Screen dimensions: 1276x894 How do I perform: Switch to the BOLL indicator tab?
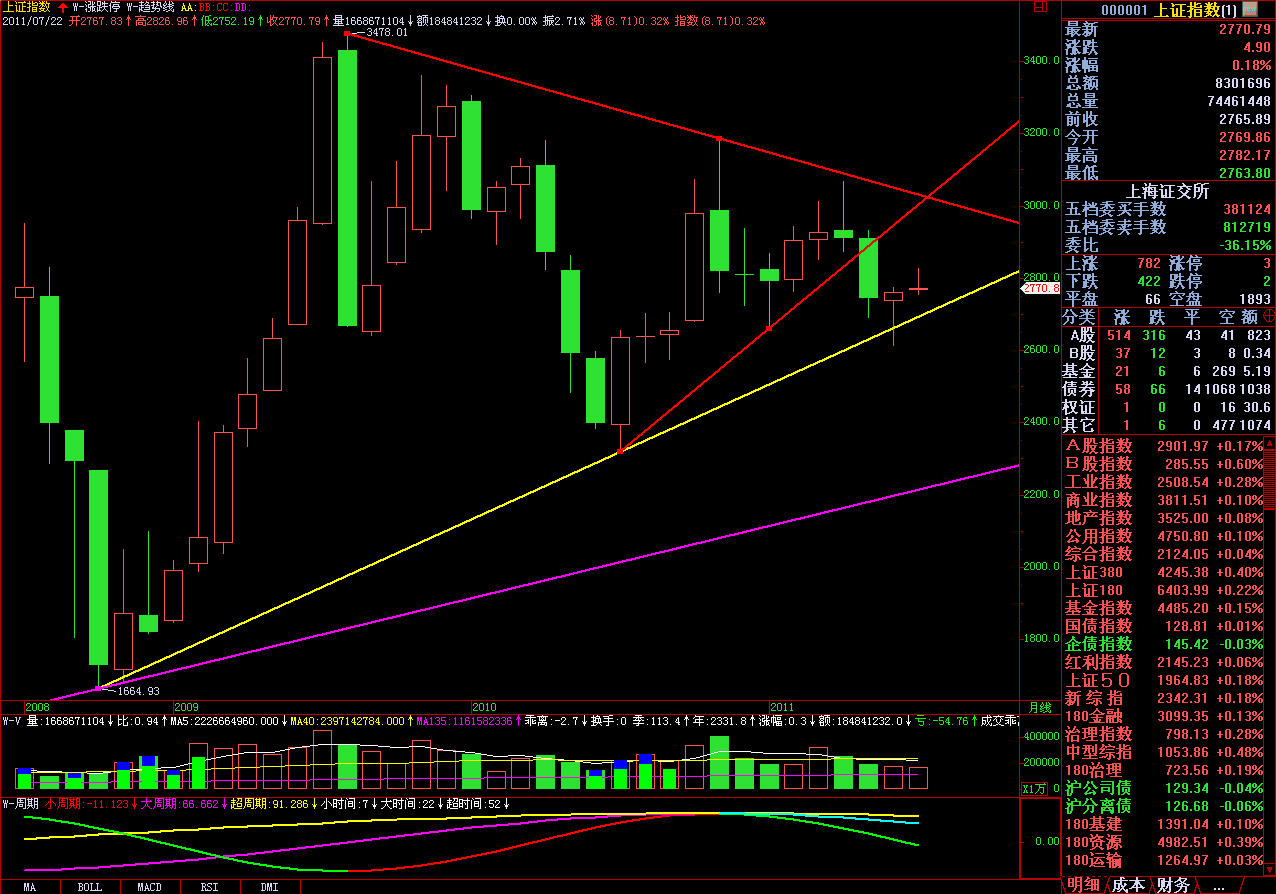pyautogui.click(x=90, y=887)
